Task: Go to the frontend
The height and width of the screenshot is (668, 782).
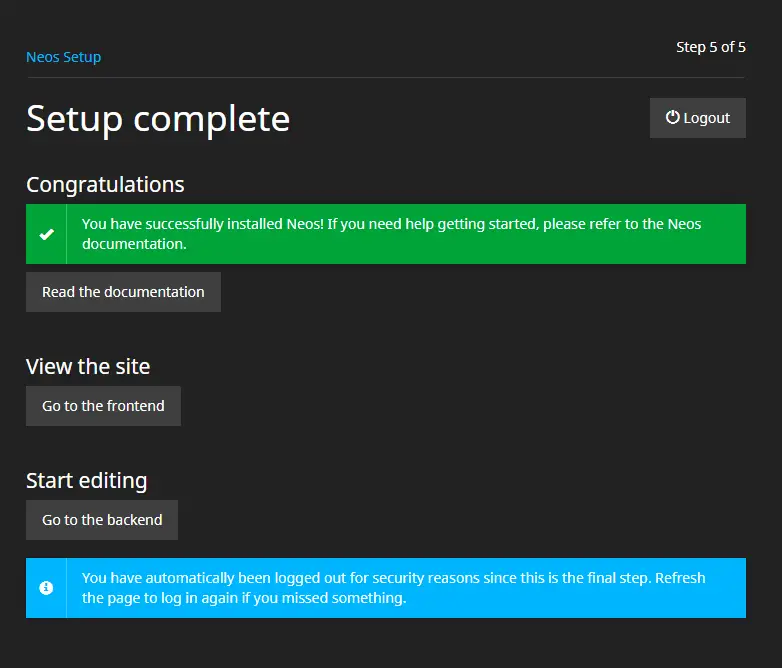Action: click(103, 406)
